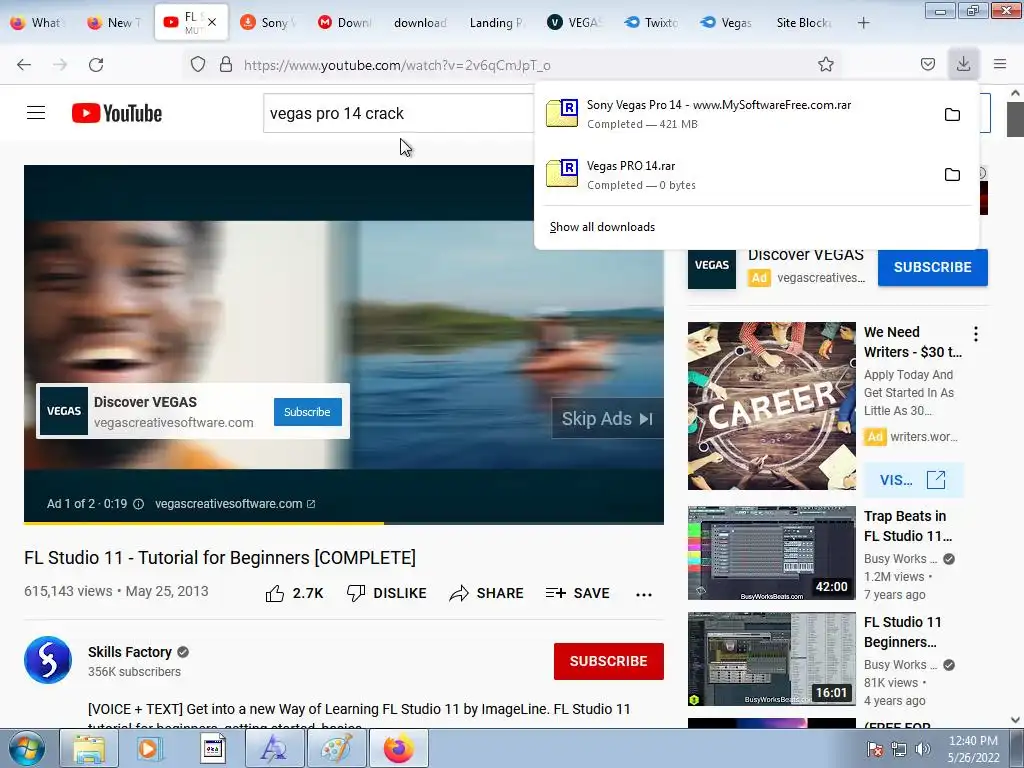Save to Pocket icon in toolbar
The image size is (1024, 768).
pos(927,65)
